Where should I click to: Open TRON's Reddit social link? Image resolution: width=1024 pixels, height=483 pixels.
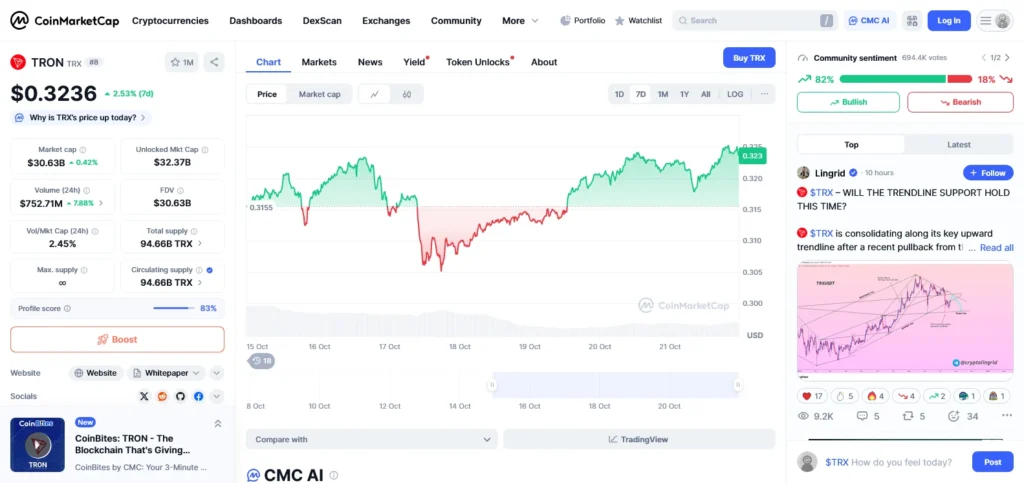[x=163, y=396]
